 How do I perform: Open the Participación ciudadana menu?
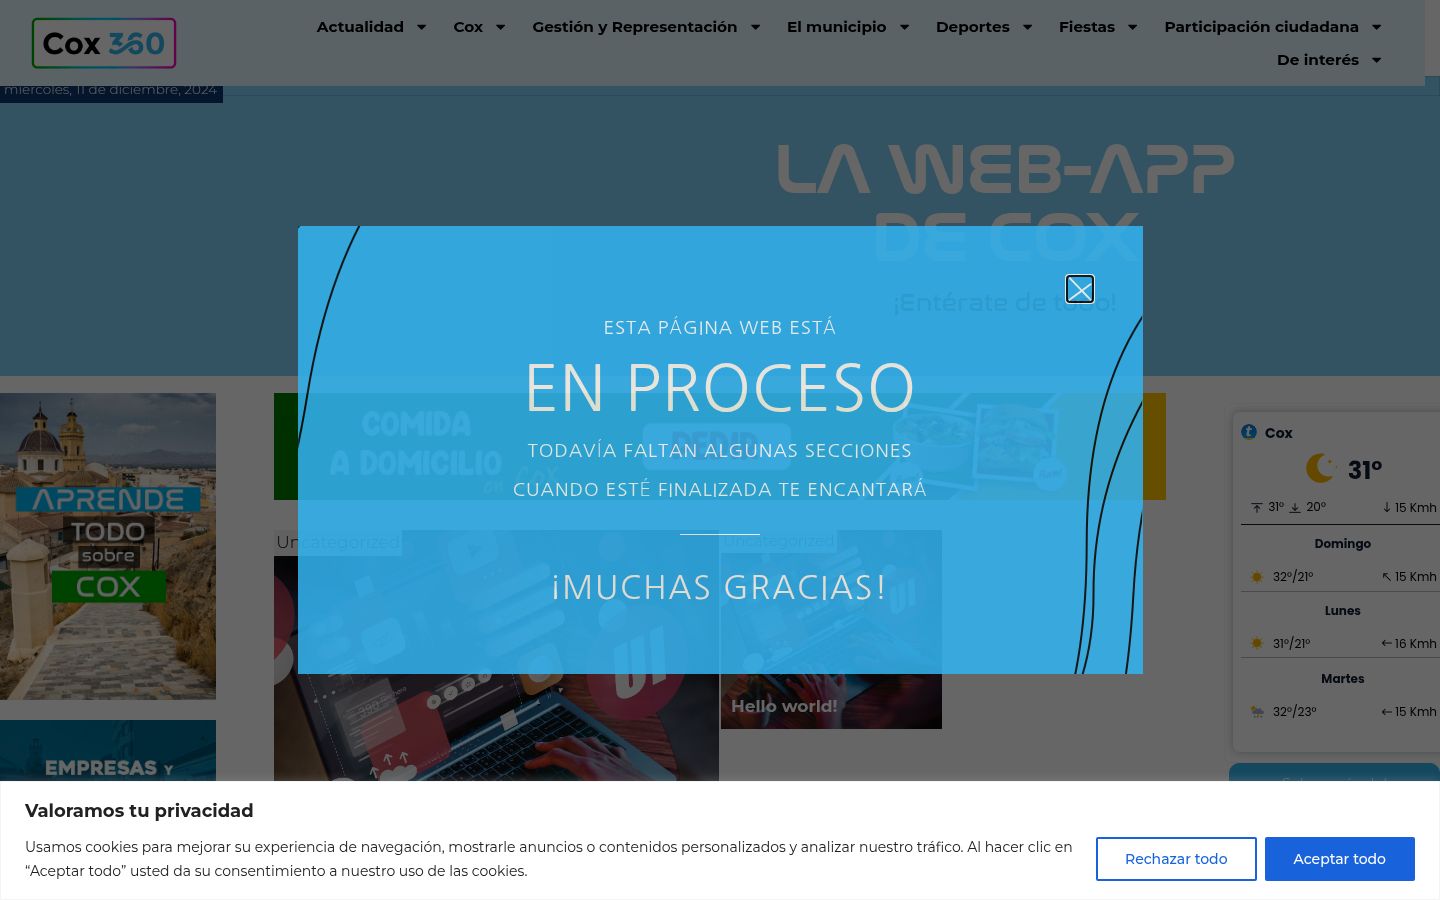(1262, 27)
